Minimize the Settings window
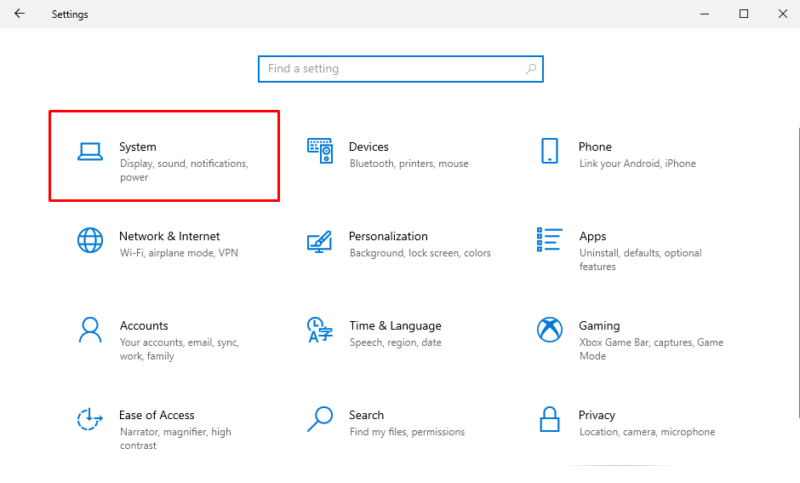The height and width of the screenshot is (483, 800). coord(698,14)
